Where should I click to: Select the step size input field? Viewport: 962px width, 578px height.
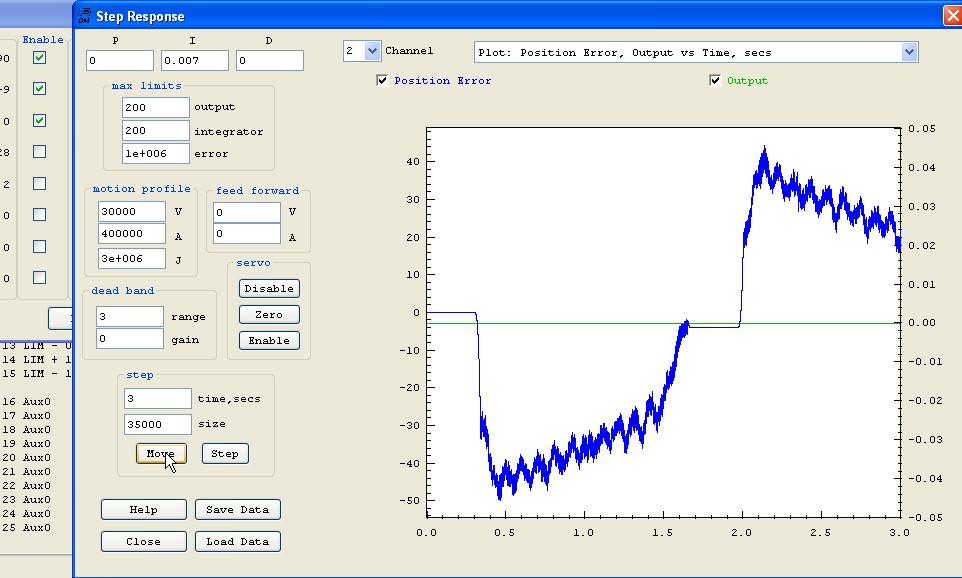click(157, 425)
